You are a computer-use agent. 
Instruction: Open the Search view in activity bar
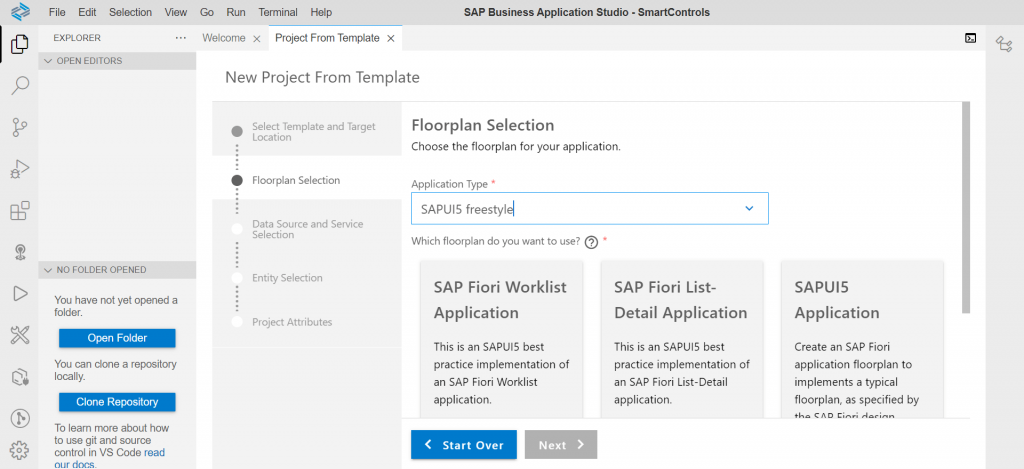coord(20,86)
